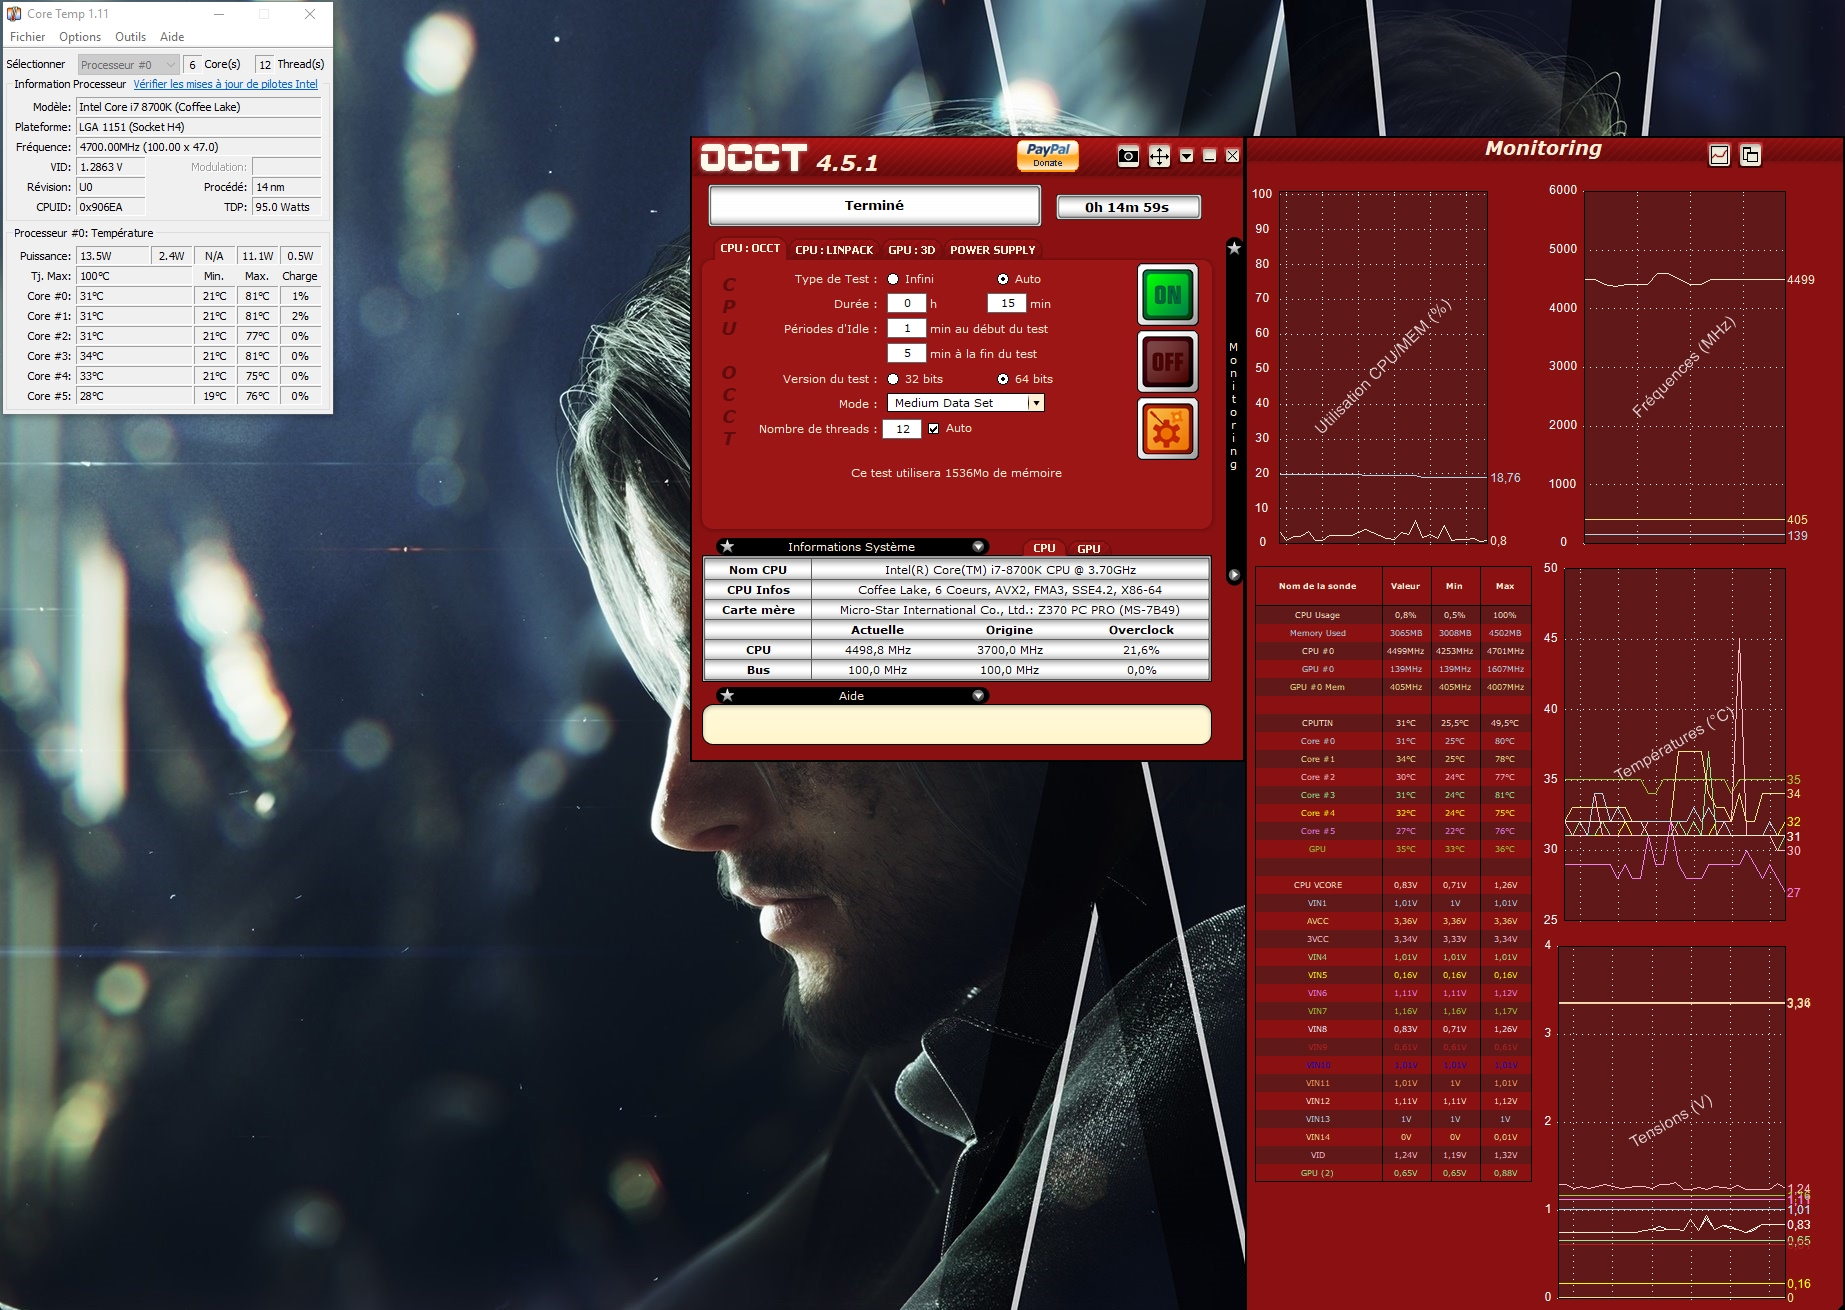Select 64 bits version
1845x1310 pixels.
pyautogui.click(x=1003, y=379)
